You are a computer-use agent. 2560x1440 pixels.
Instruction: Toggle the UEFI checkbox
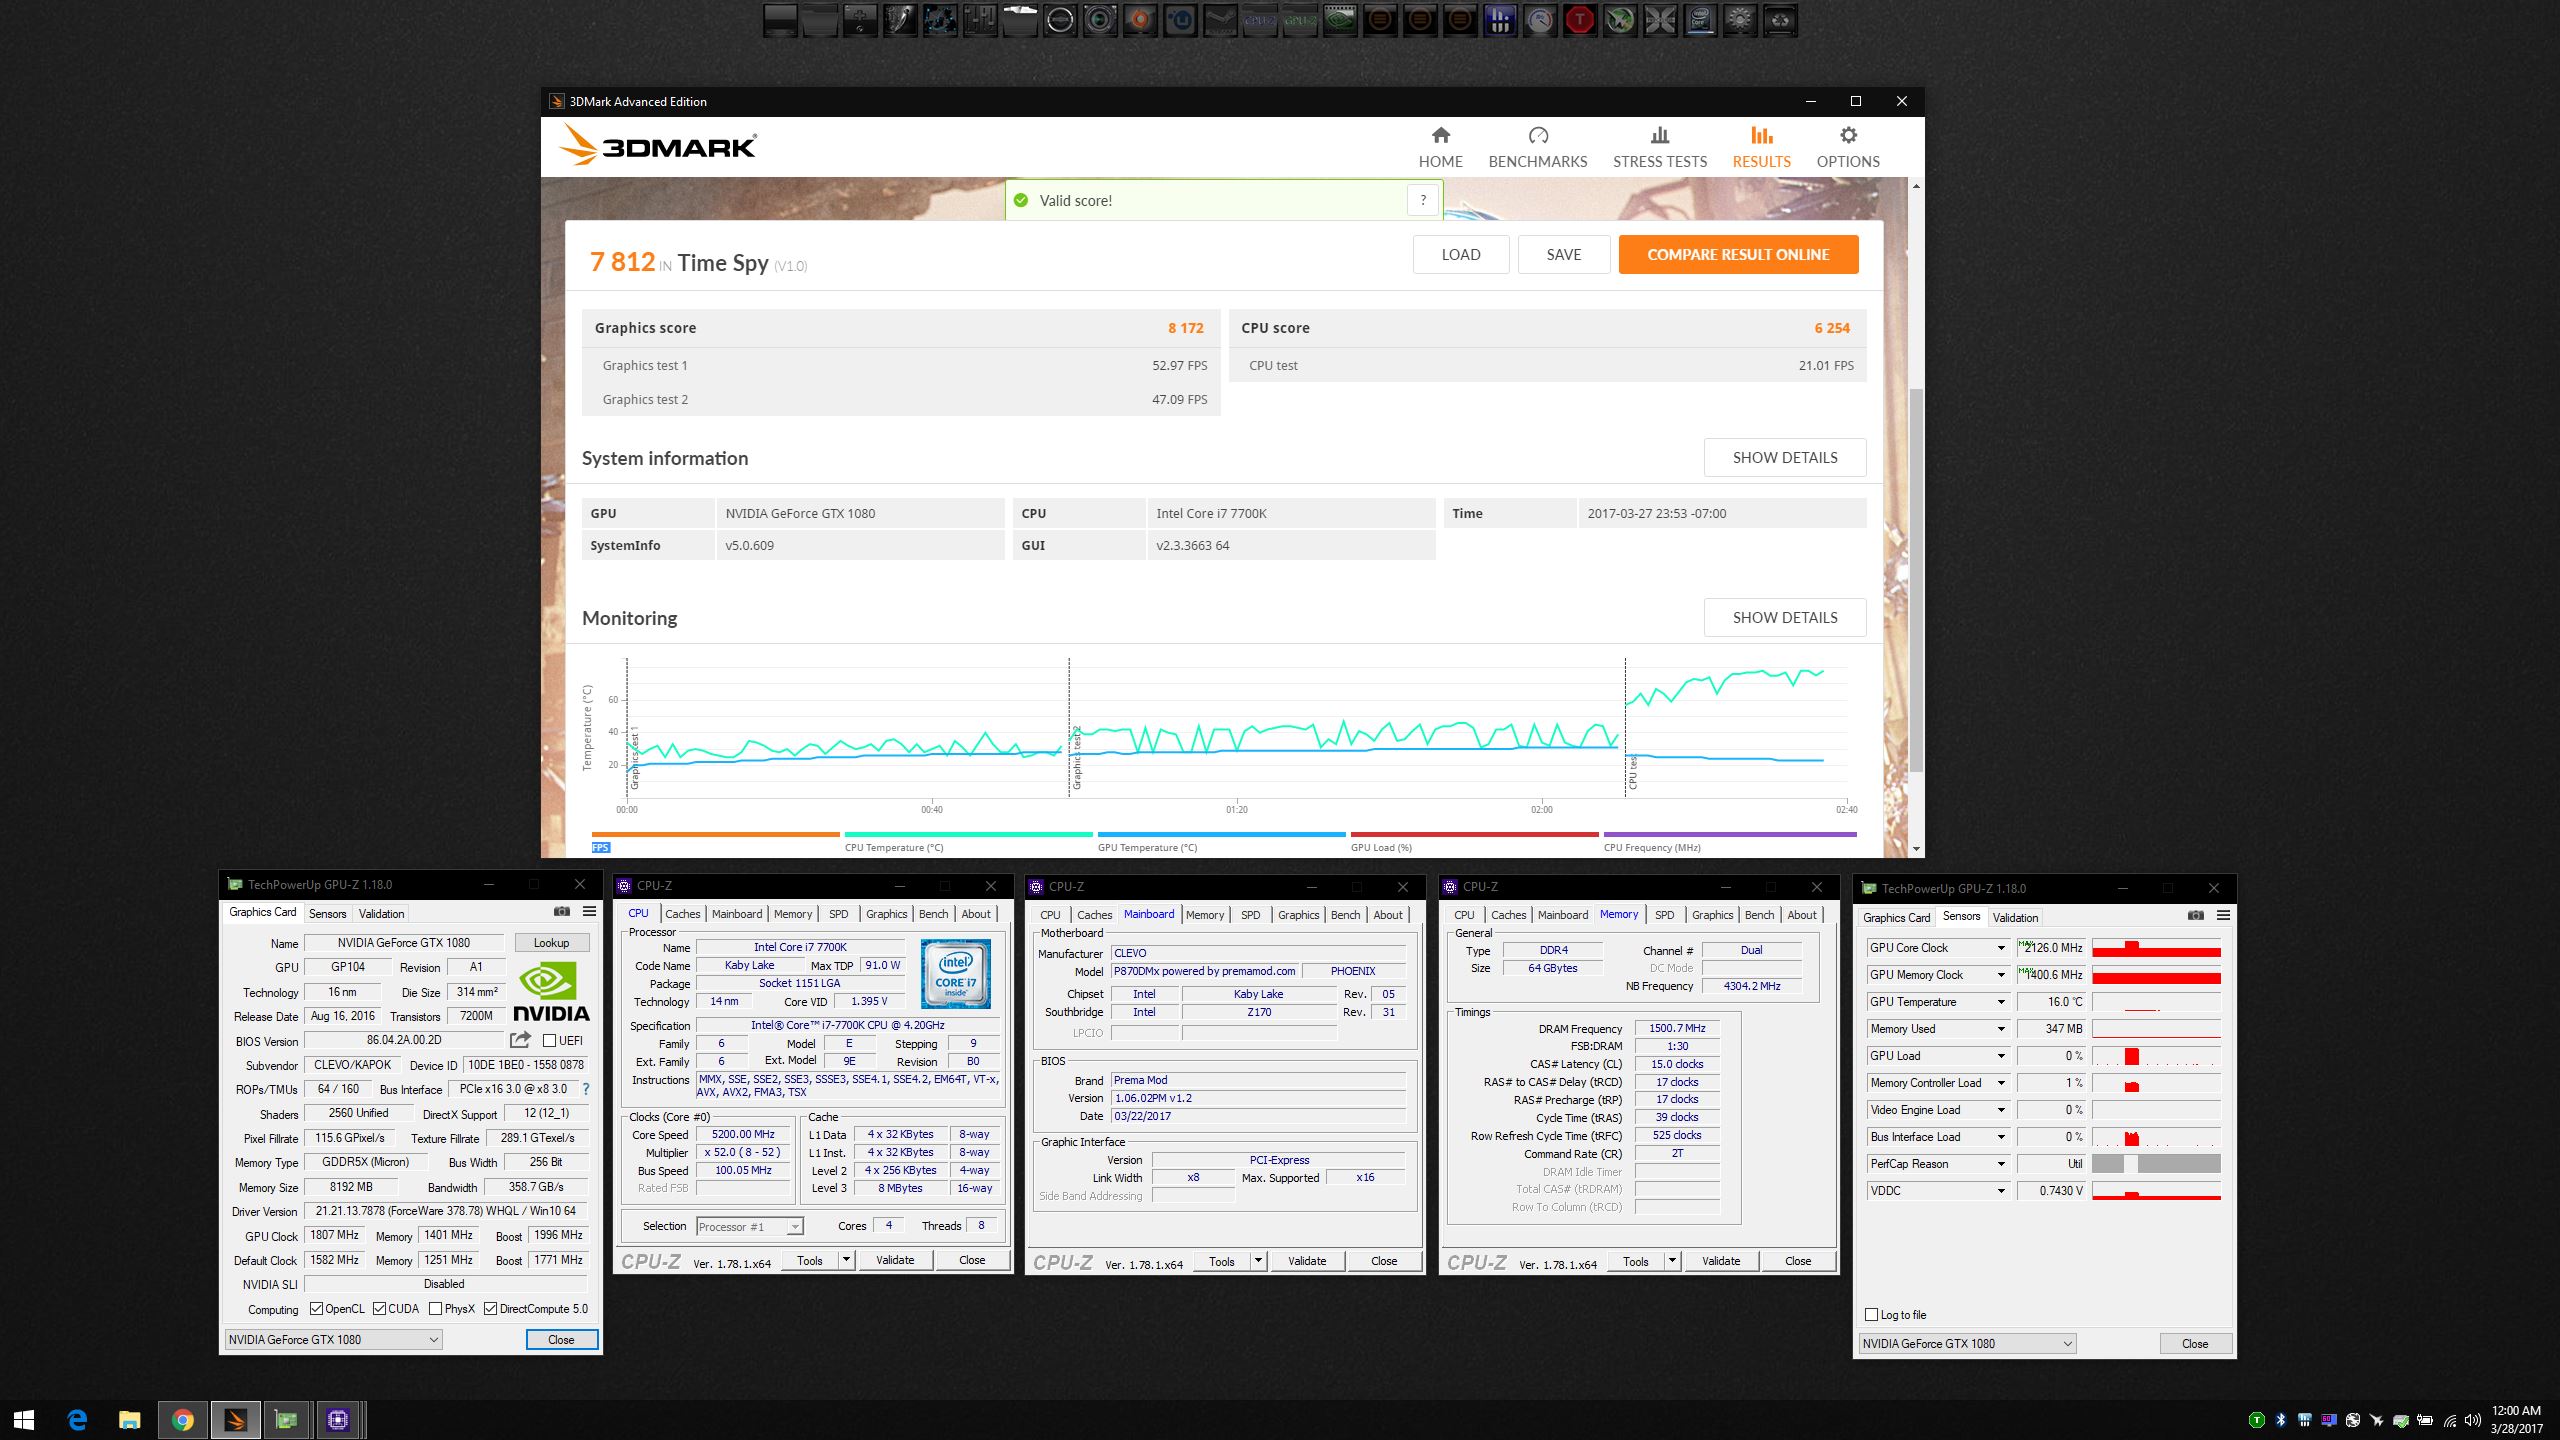coord(549,1041)
